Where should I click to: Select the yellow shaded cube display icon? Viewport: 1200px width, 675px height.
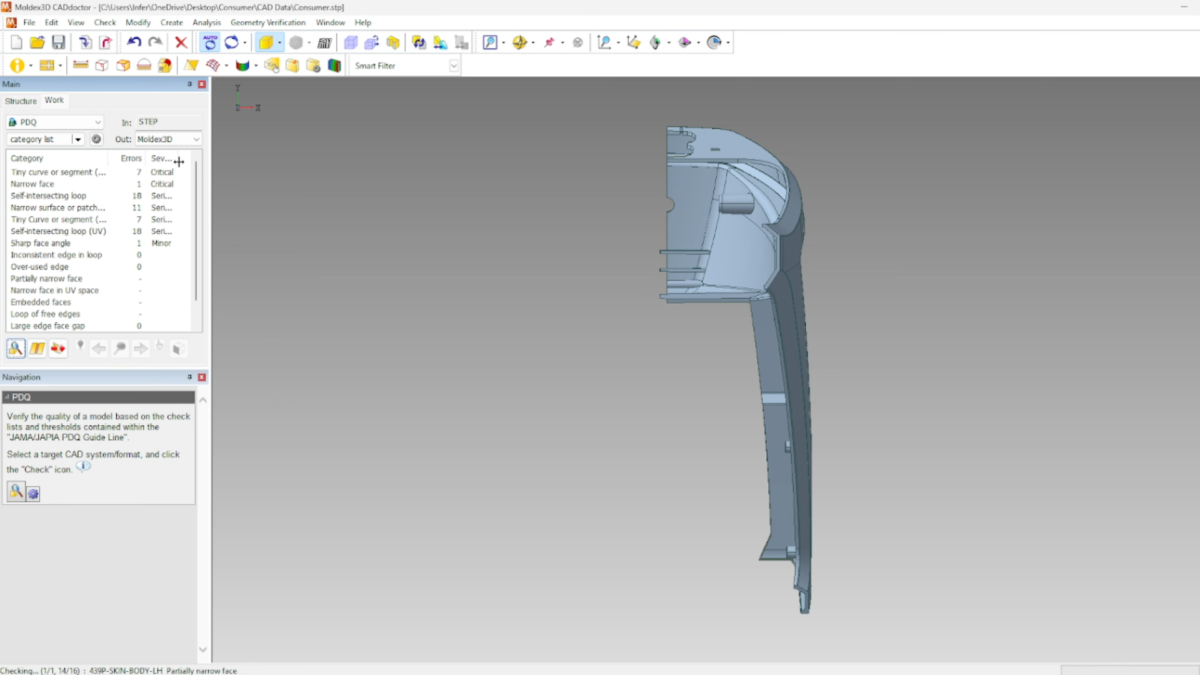click(x=265, y=42)
